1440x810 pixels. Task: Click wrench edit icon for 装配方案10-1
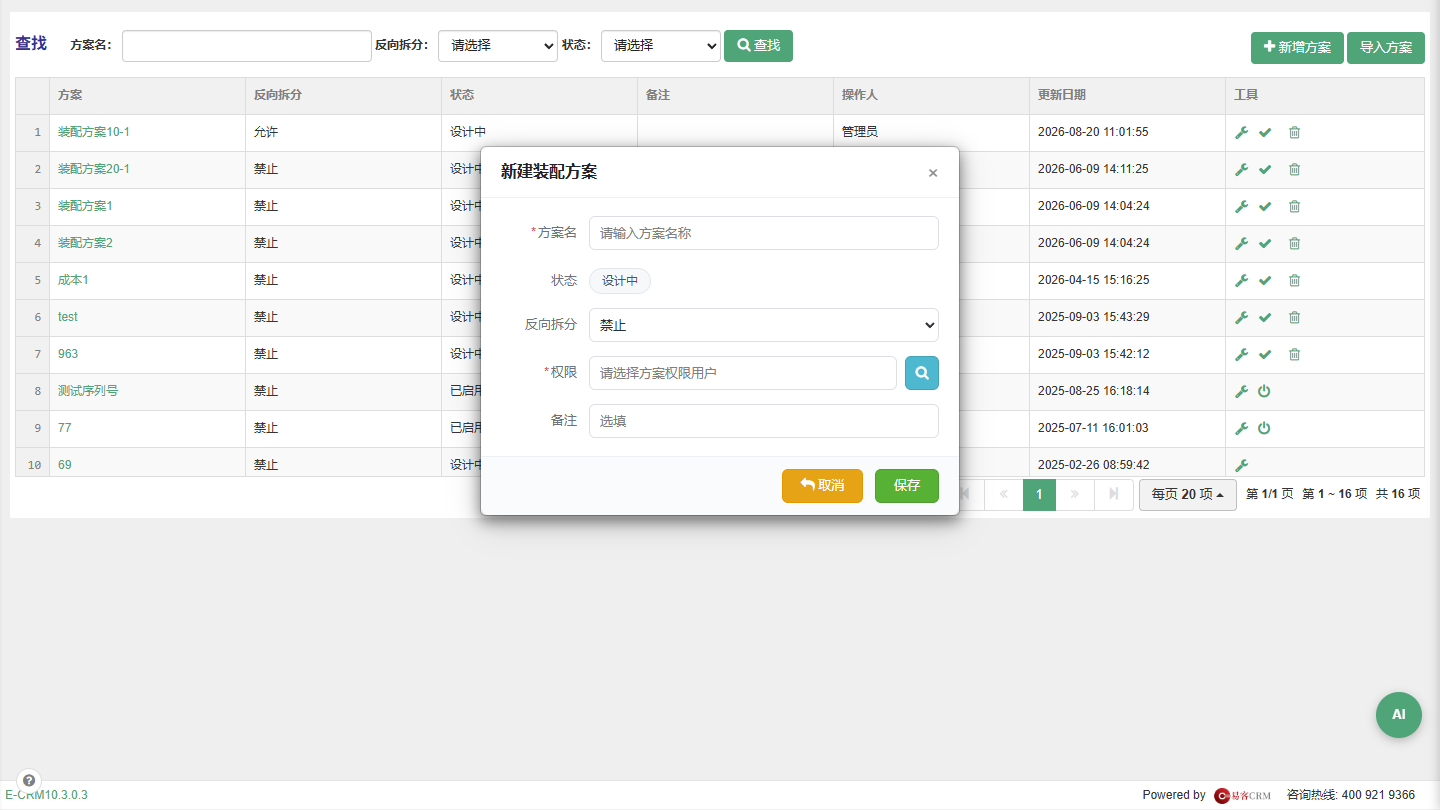click(x=1241, y=132)
